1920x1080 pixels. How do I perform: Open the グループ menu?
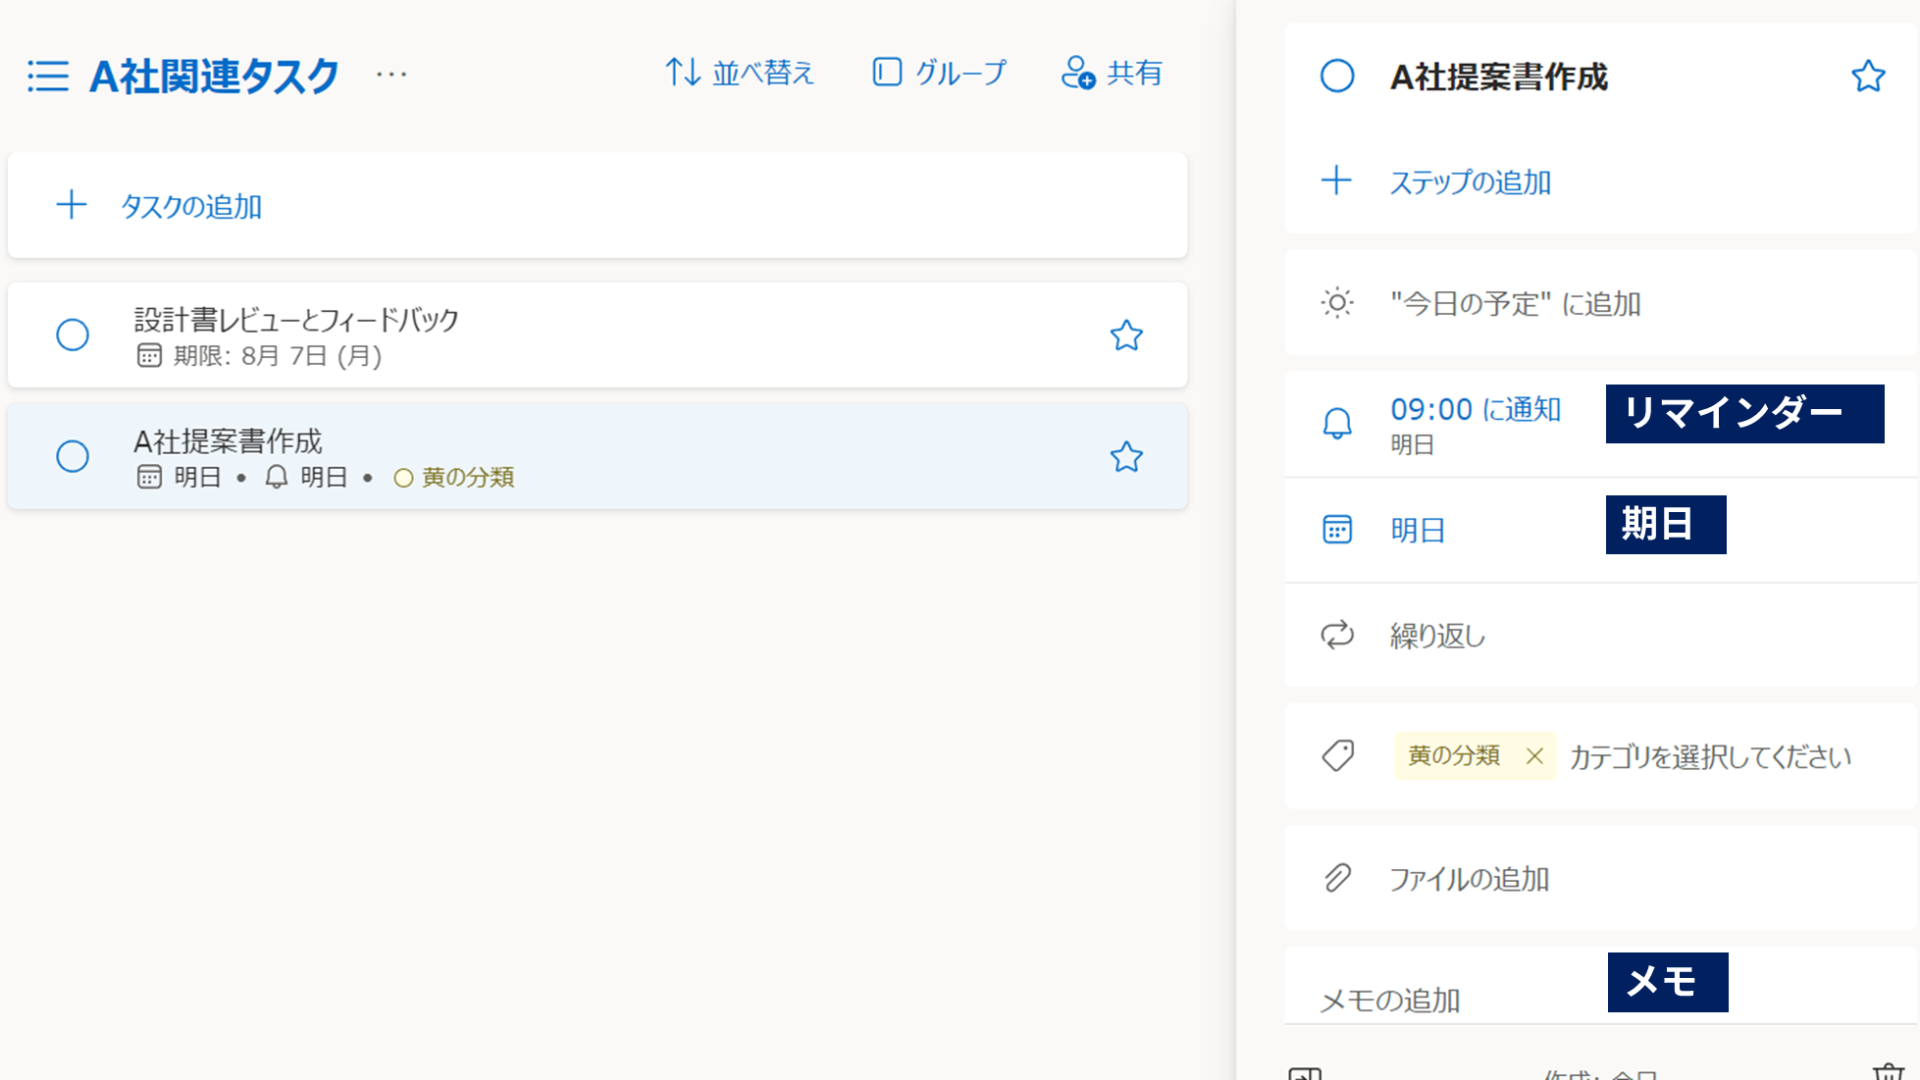pyautogui.click(x=939, y=72)
